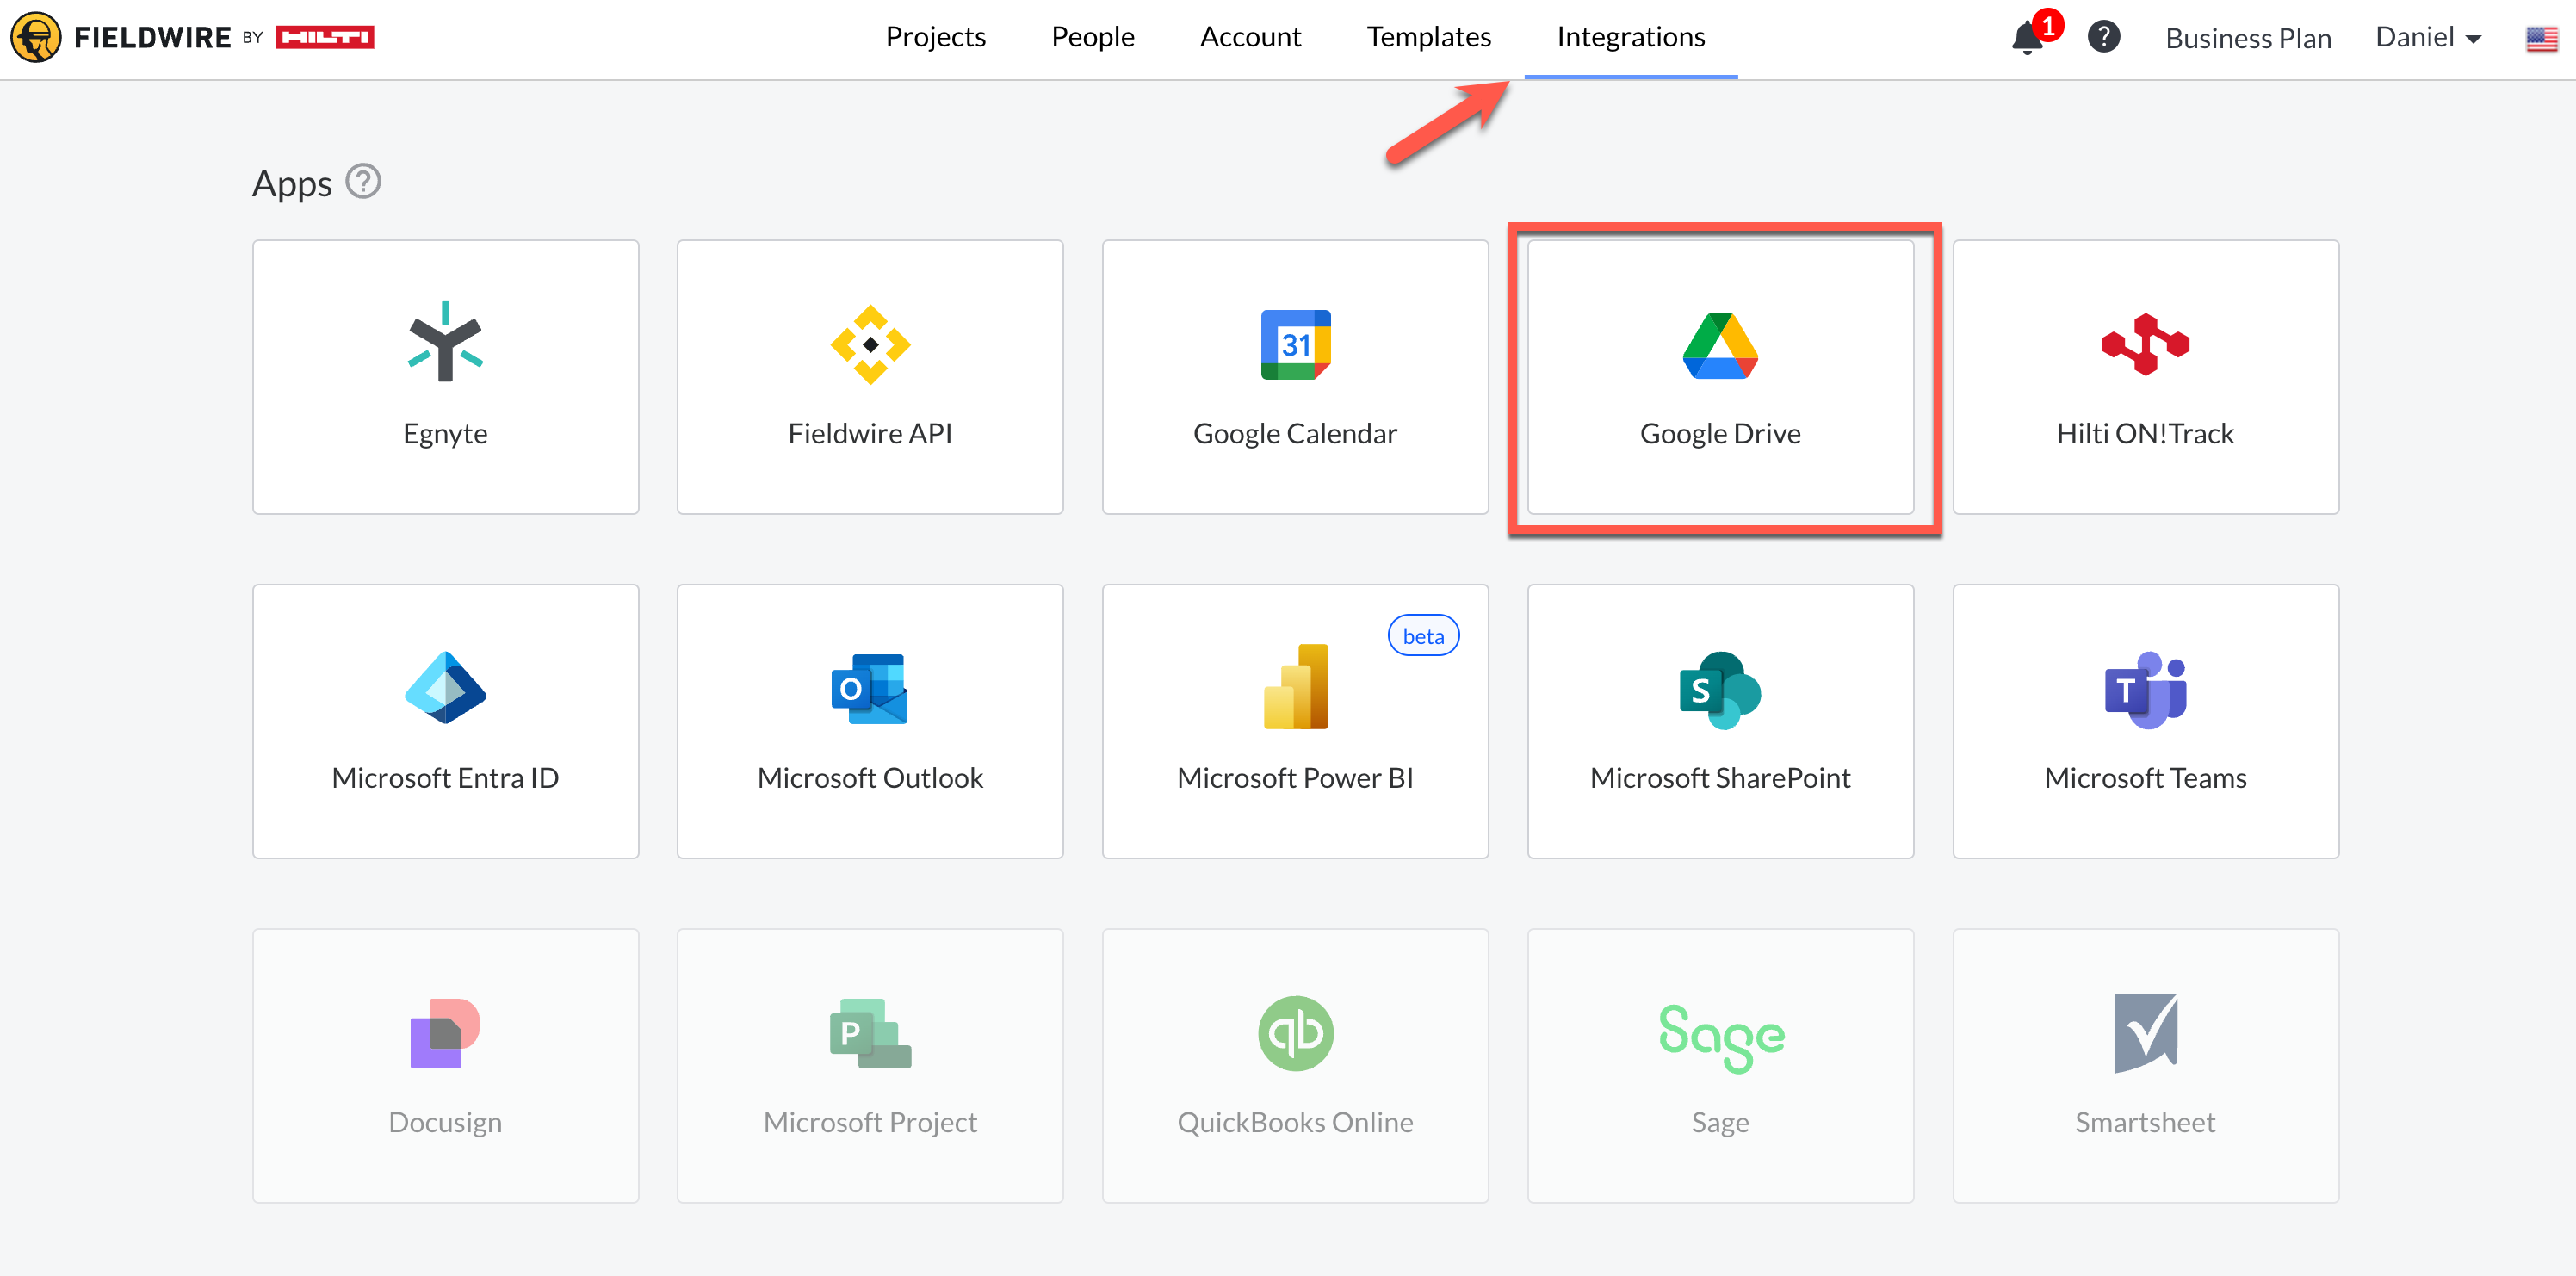Click the Microsoft Outlook icon
Viewport: 2576px width, 1276px height.
(x=870, y=688)
